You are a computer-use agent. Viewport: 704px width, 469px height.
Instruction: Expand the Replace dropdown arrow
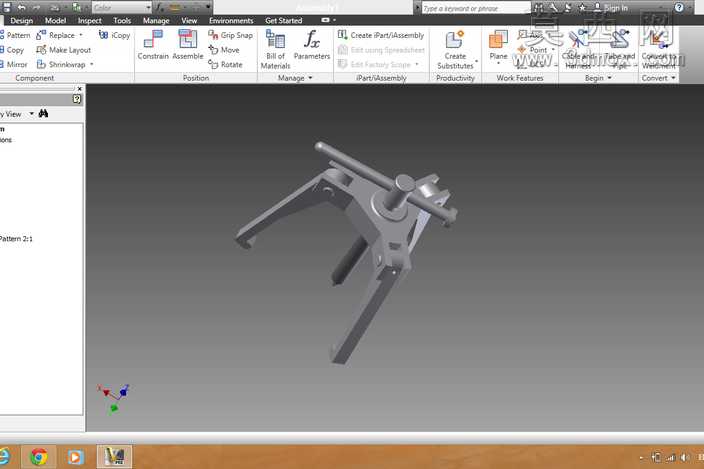[81, 35]
